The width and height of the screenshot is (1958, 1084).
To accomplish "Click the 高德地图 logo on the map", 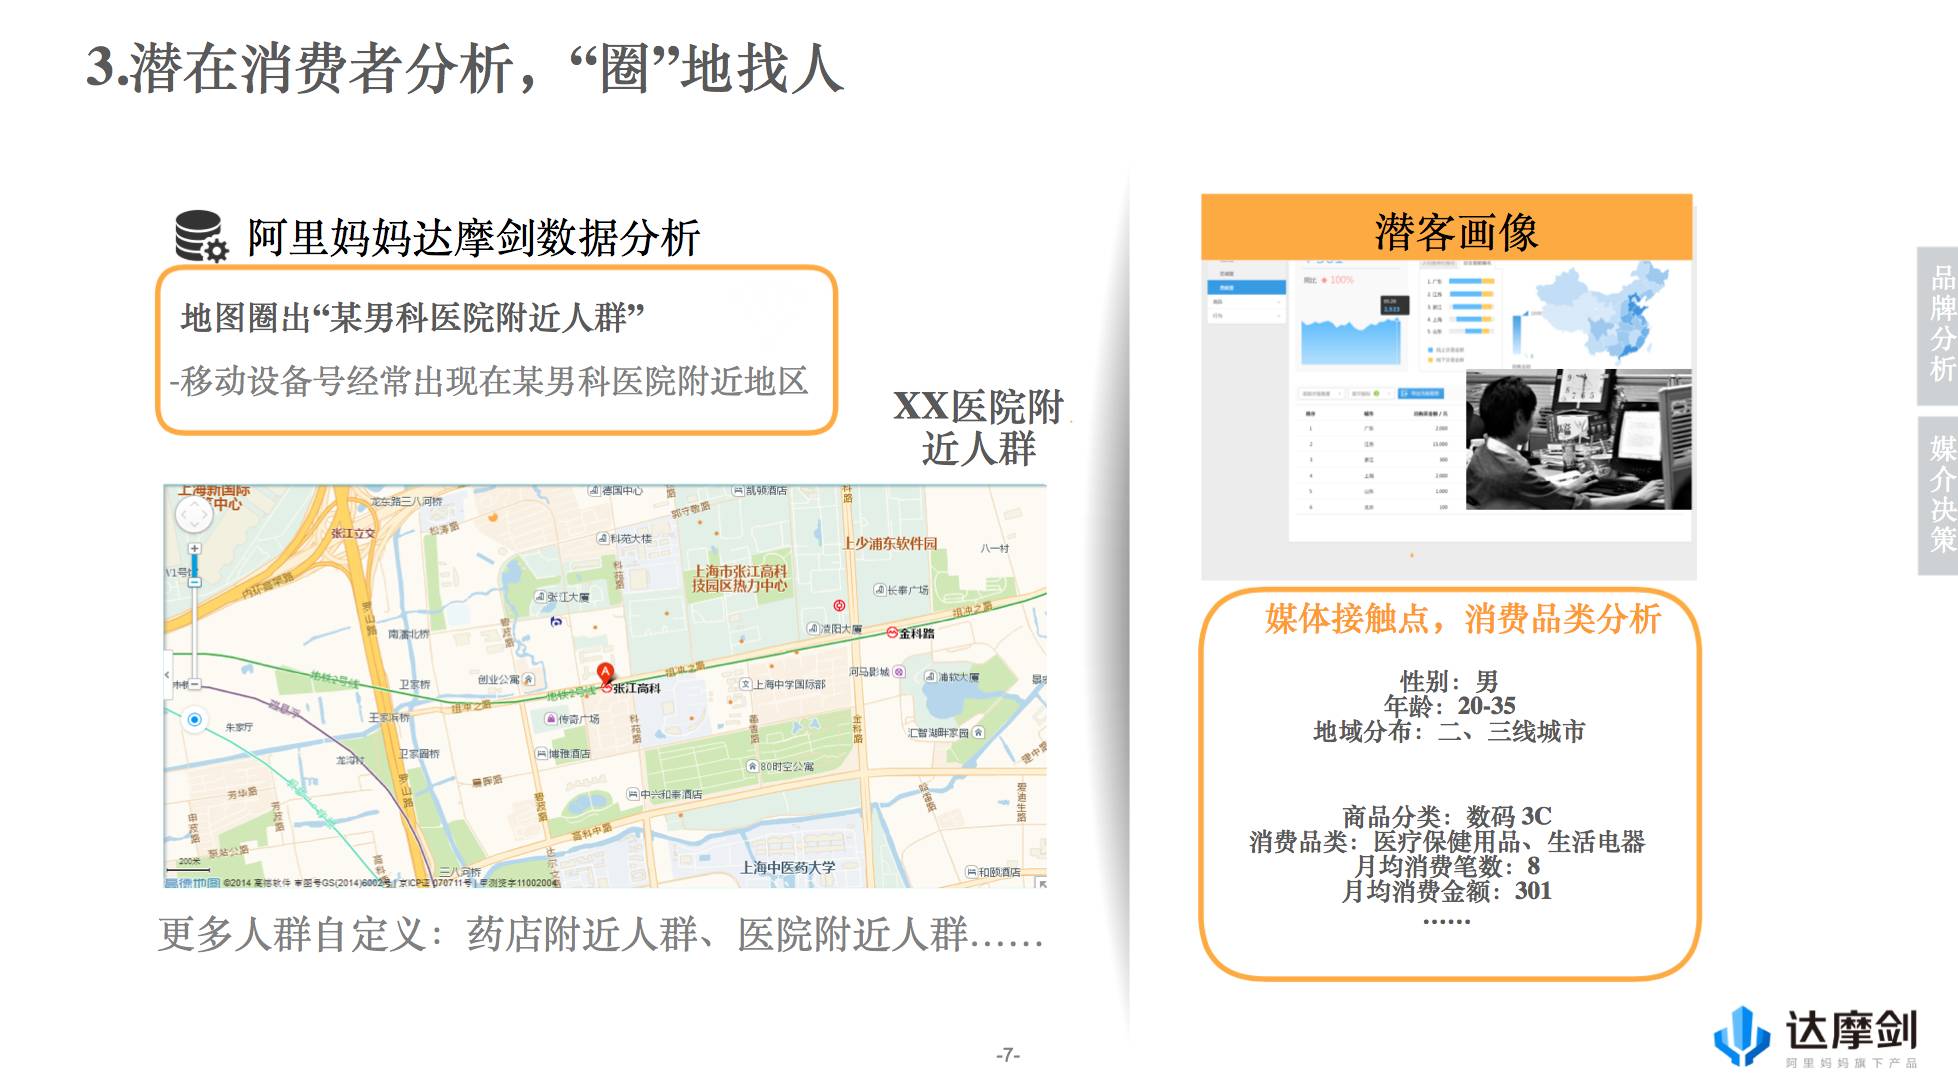I will pos(192,883).
